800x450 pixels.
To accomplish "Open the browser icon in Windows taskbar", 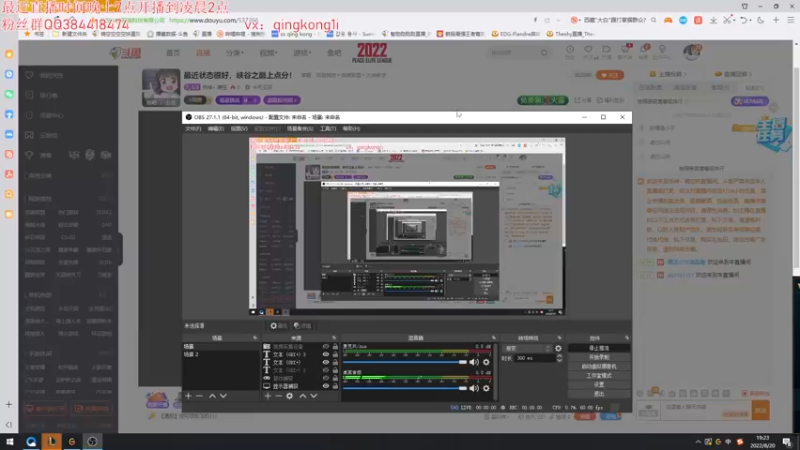I will point(31,441).
